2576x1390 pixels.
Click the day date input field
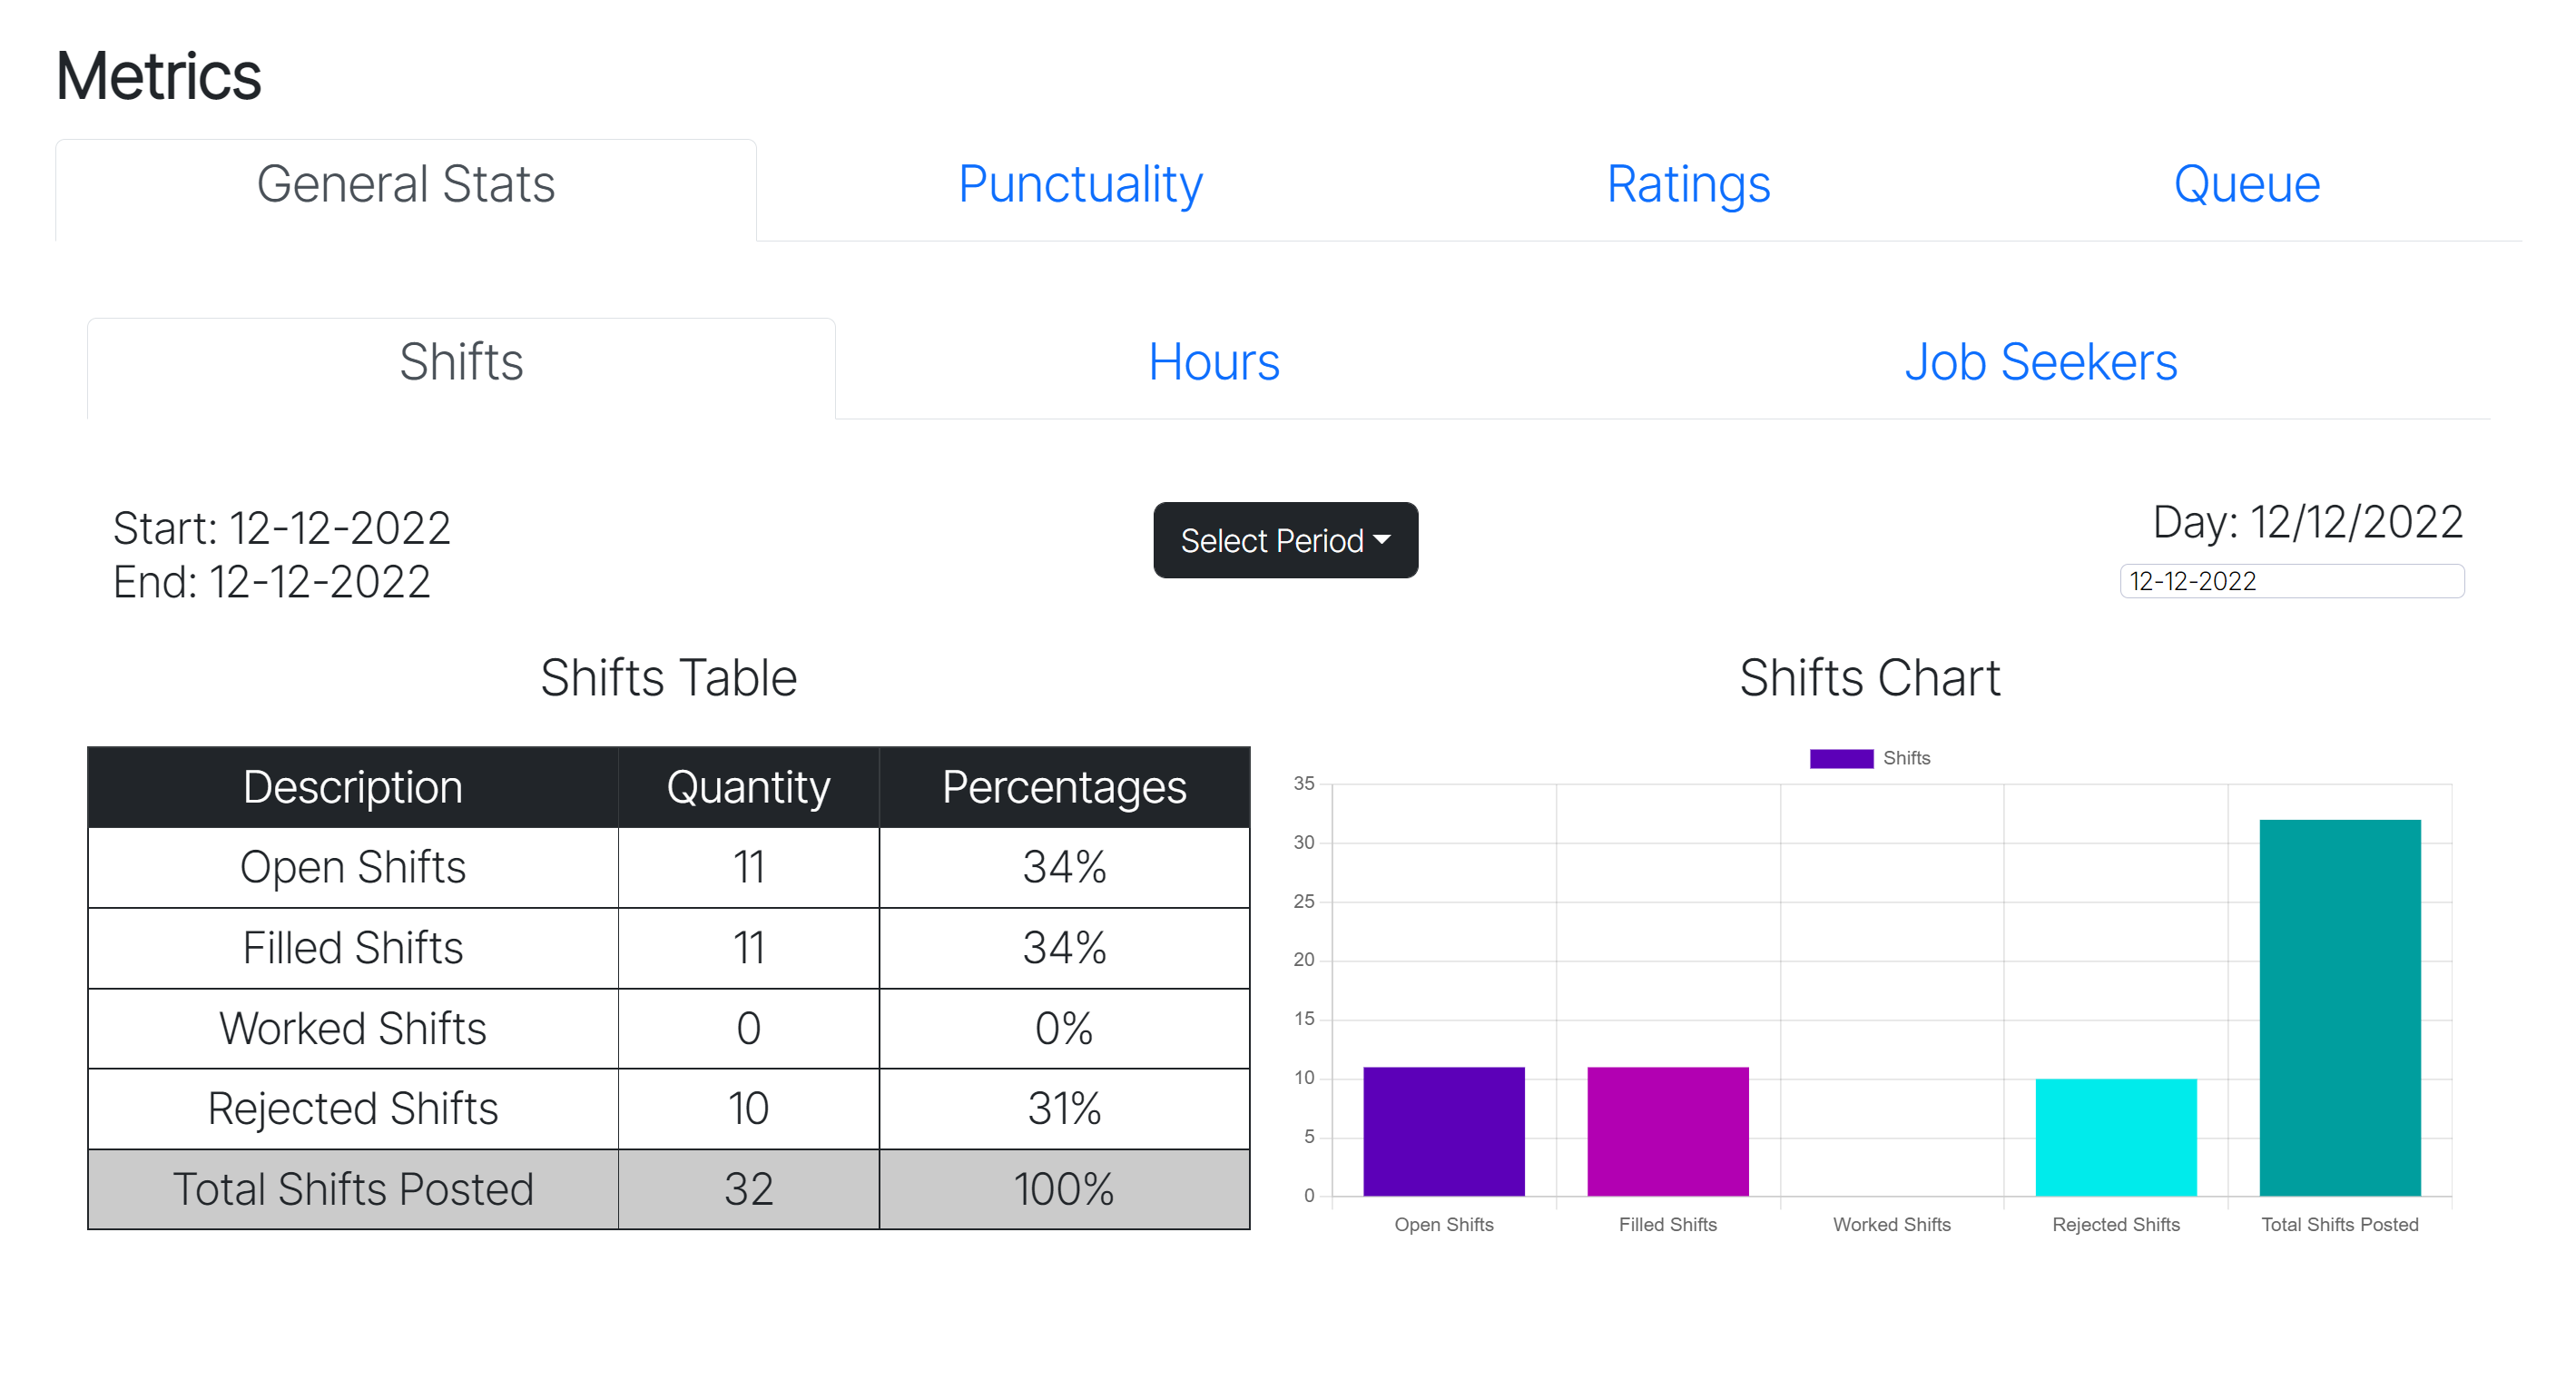point(2291,581)
